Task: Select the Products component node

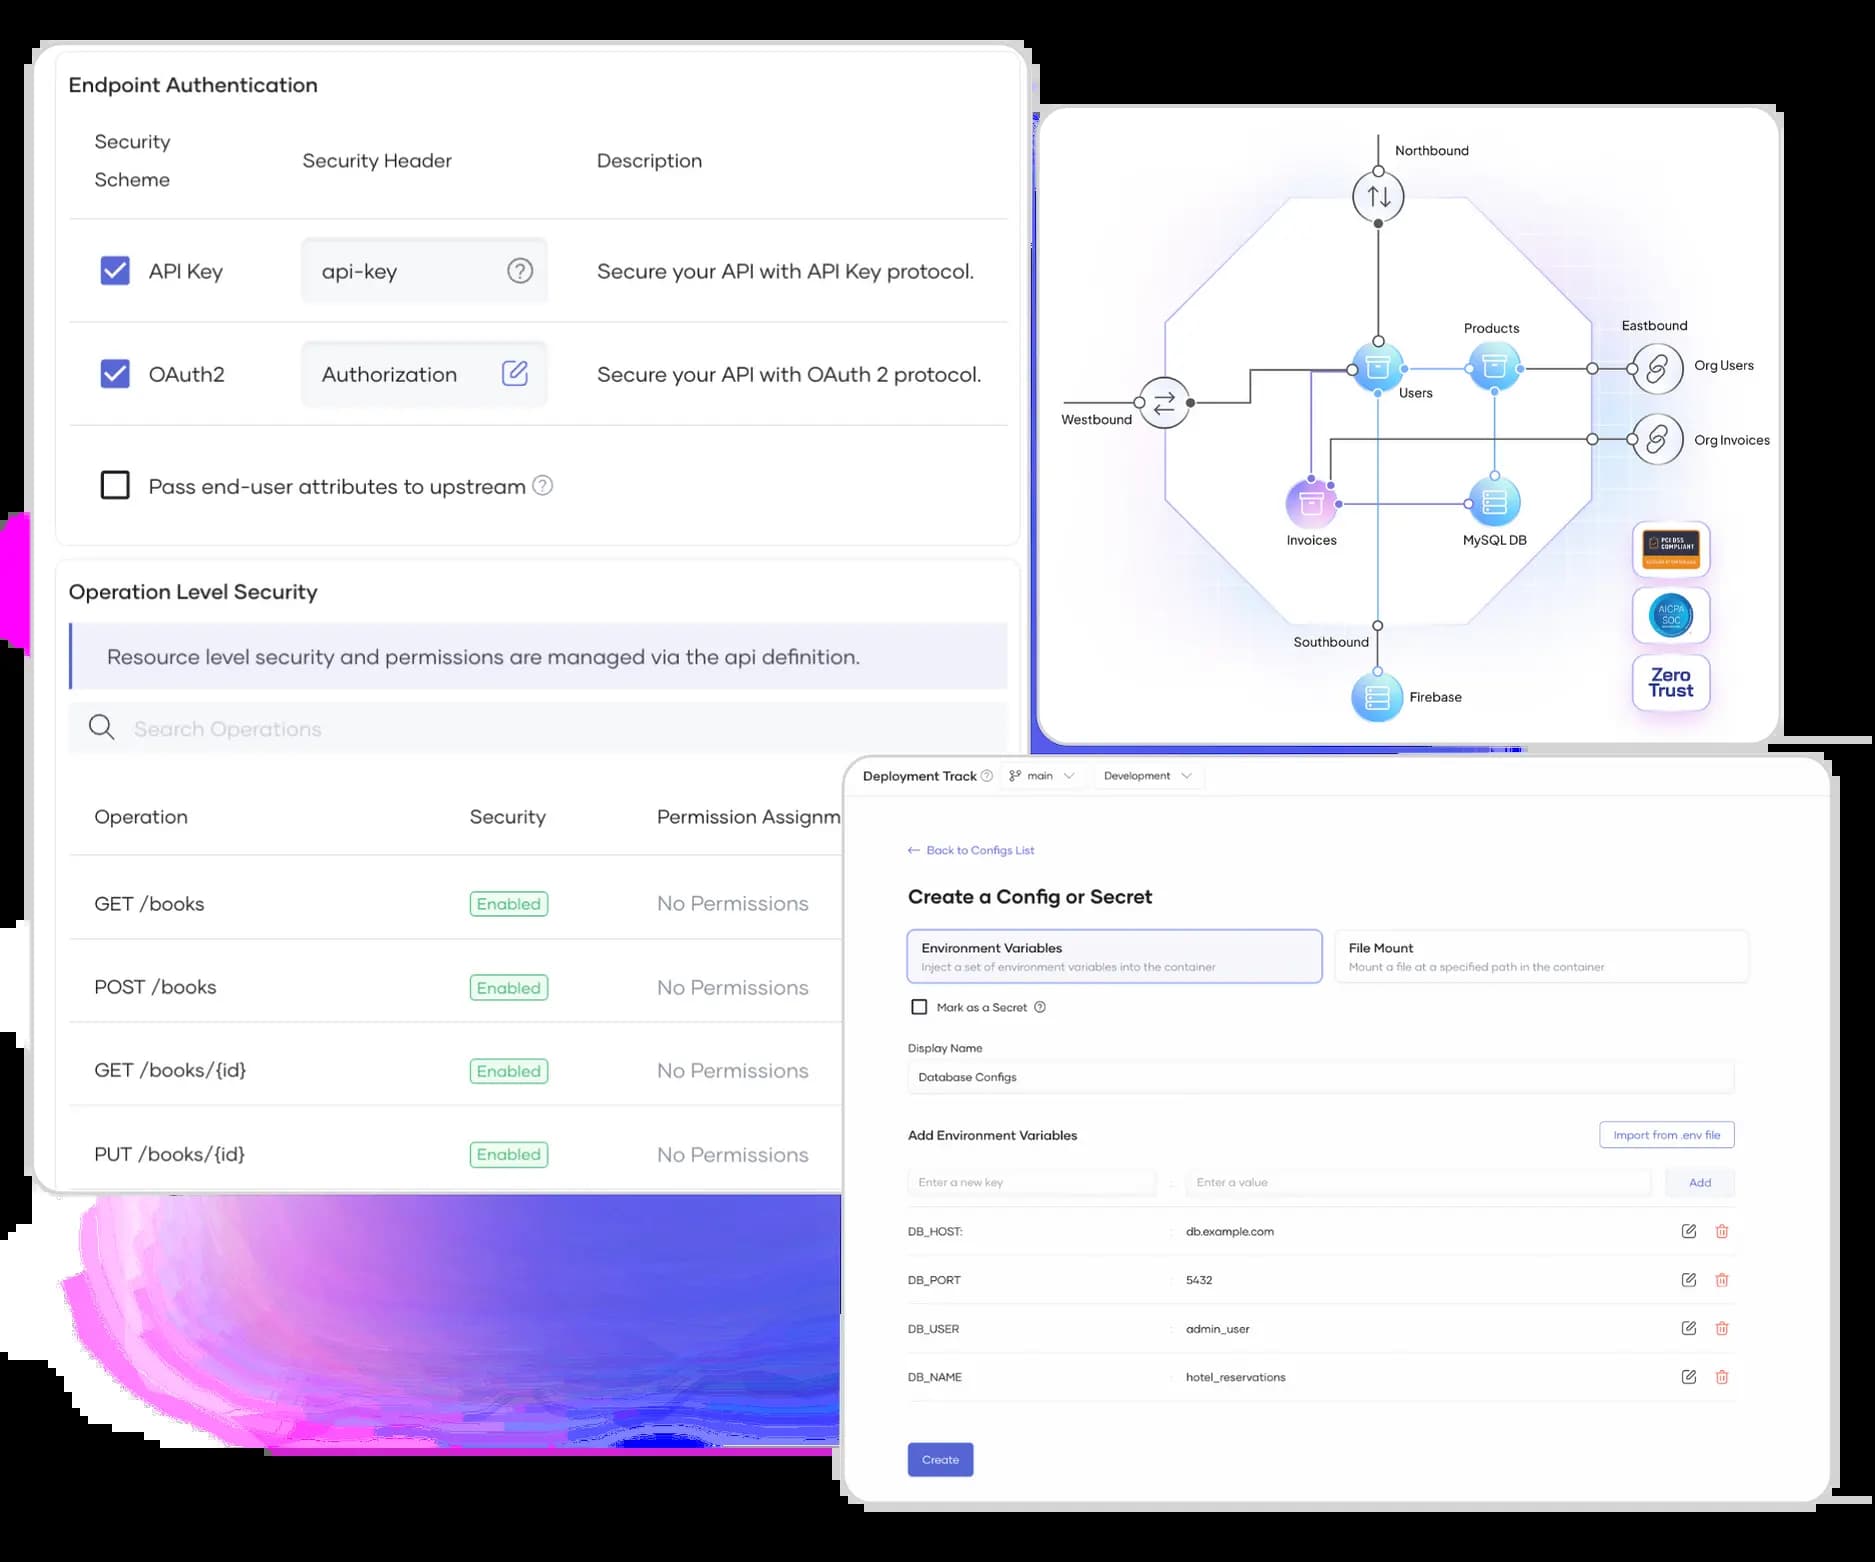Action: (x=1494, y=367)
